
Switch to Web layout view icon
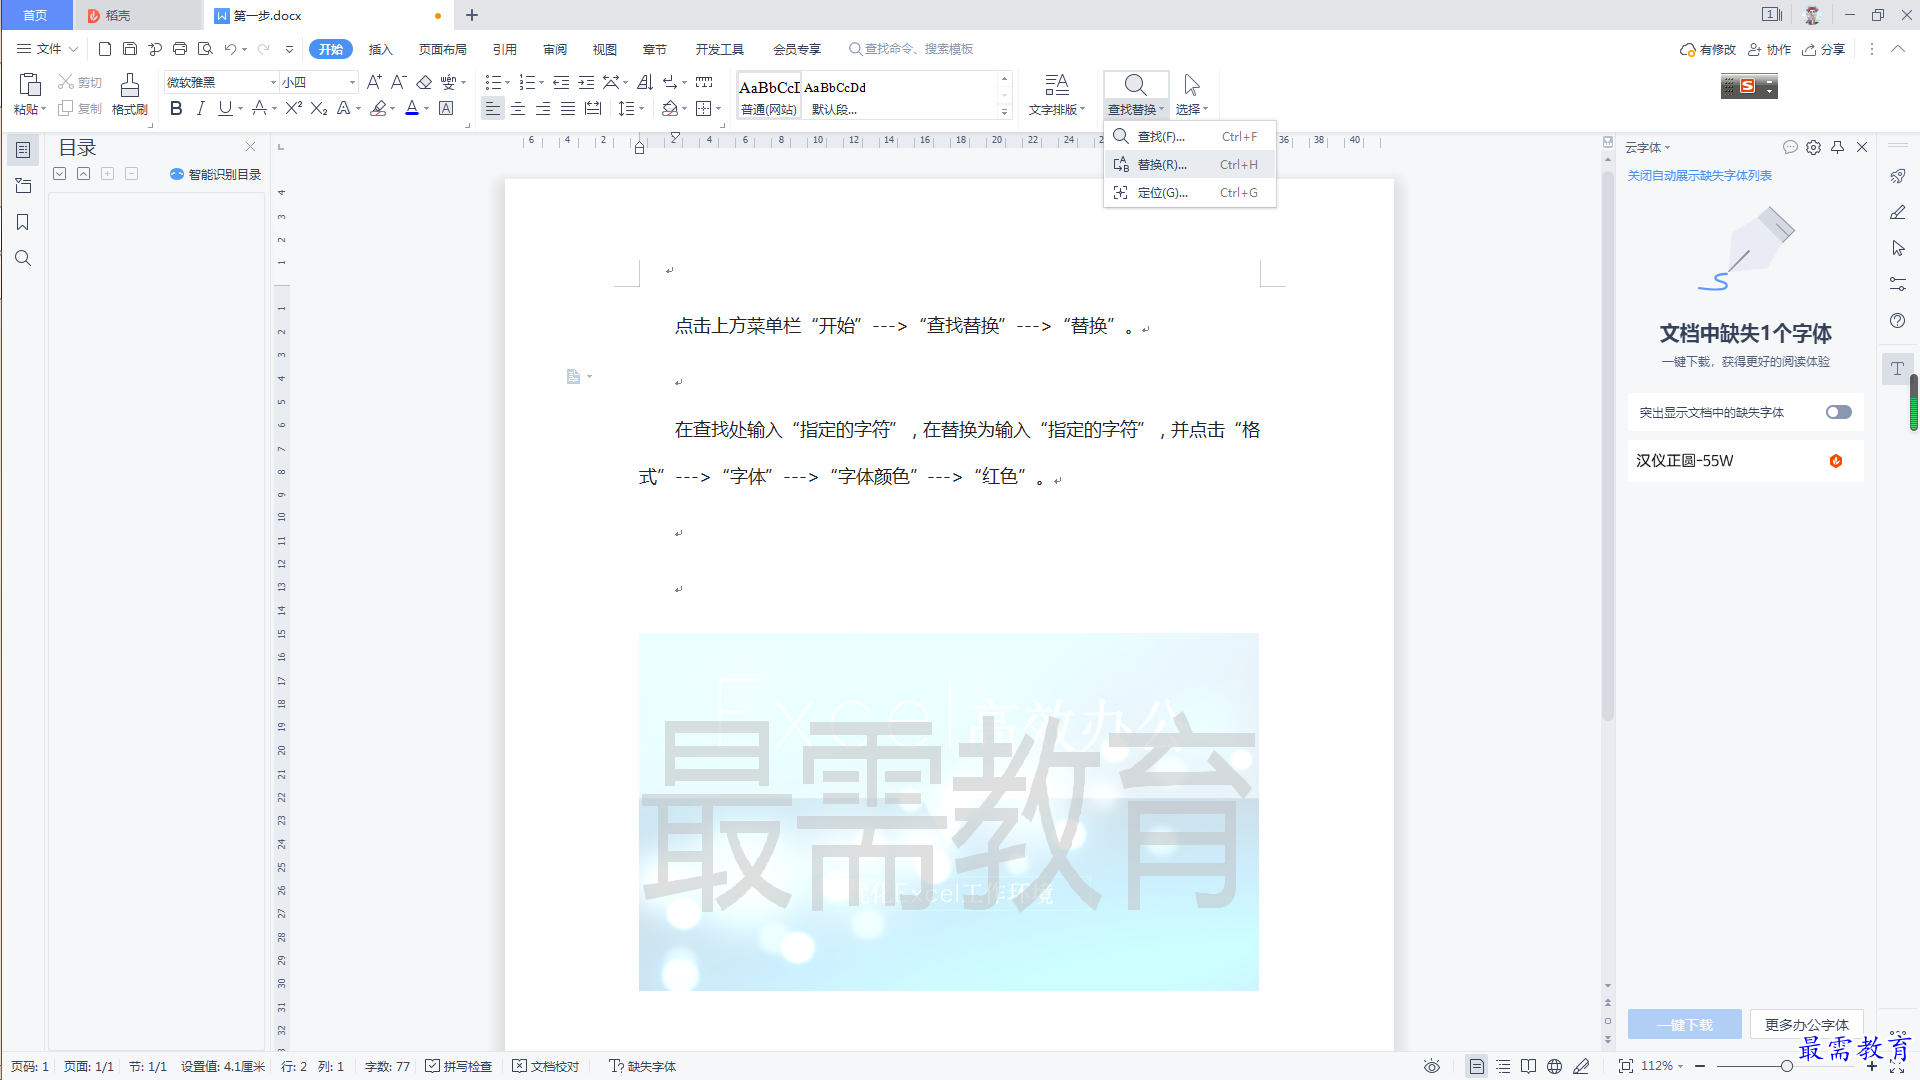(1554, 1066)
